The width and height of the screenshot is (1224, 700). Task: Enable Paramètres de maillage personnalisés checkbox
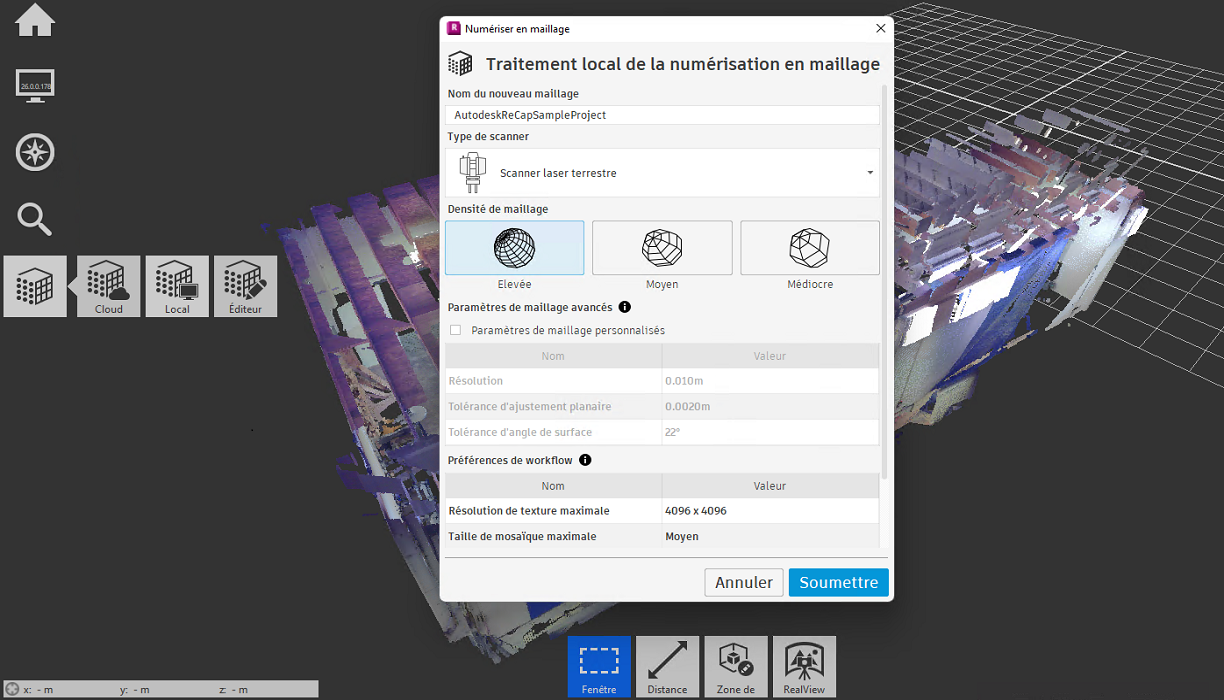tap(456, 330)
